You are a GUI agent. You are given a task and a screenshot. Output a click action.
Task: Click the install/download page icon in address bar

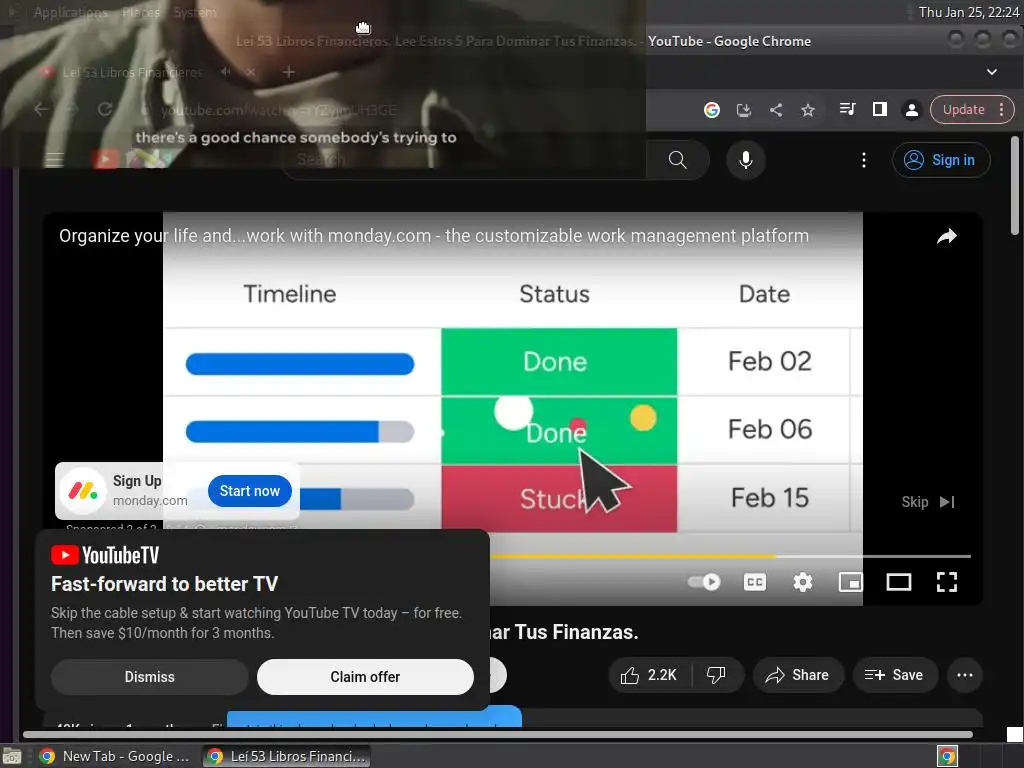click(x=744, y=110)
